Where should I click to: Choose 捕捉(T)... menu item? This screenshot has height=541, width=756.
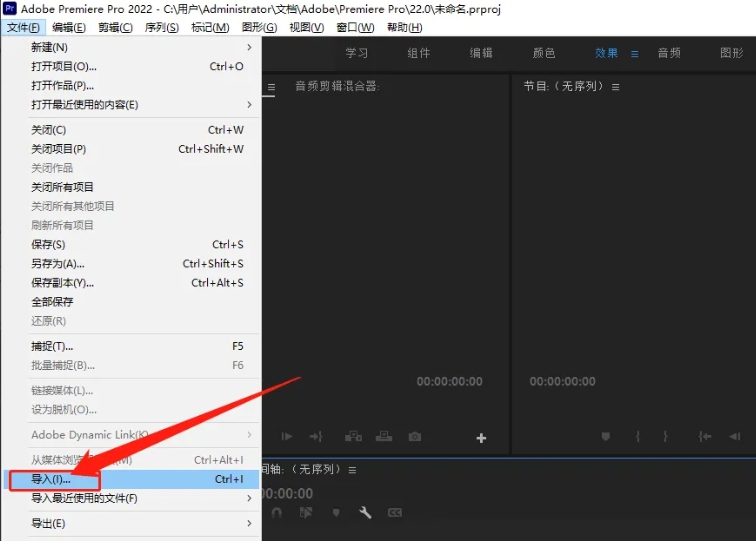click(131, 346)
